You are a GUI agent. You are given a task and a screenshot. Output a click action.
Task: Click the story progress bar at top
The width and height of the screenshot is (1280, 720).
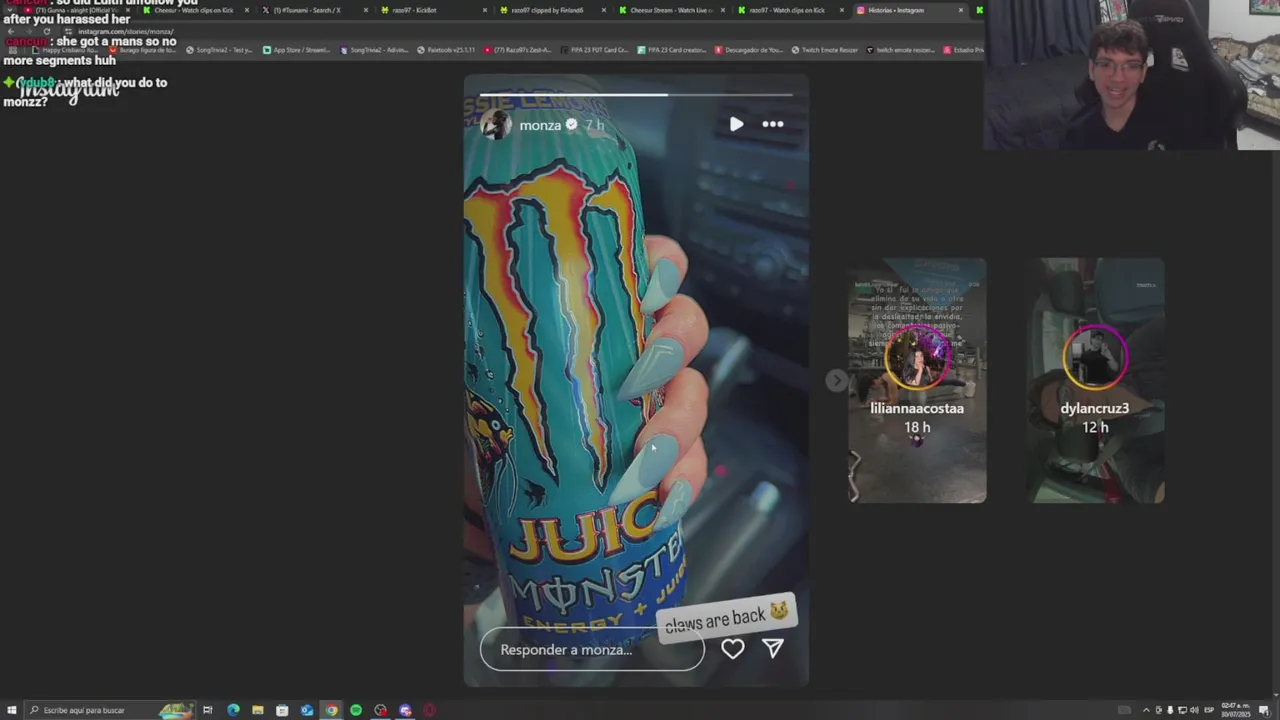pyautogui.click(x=636, y=95)
